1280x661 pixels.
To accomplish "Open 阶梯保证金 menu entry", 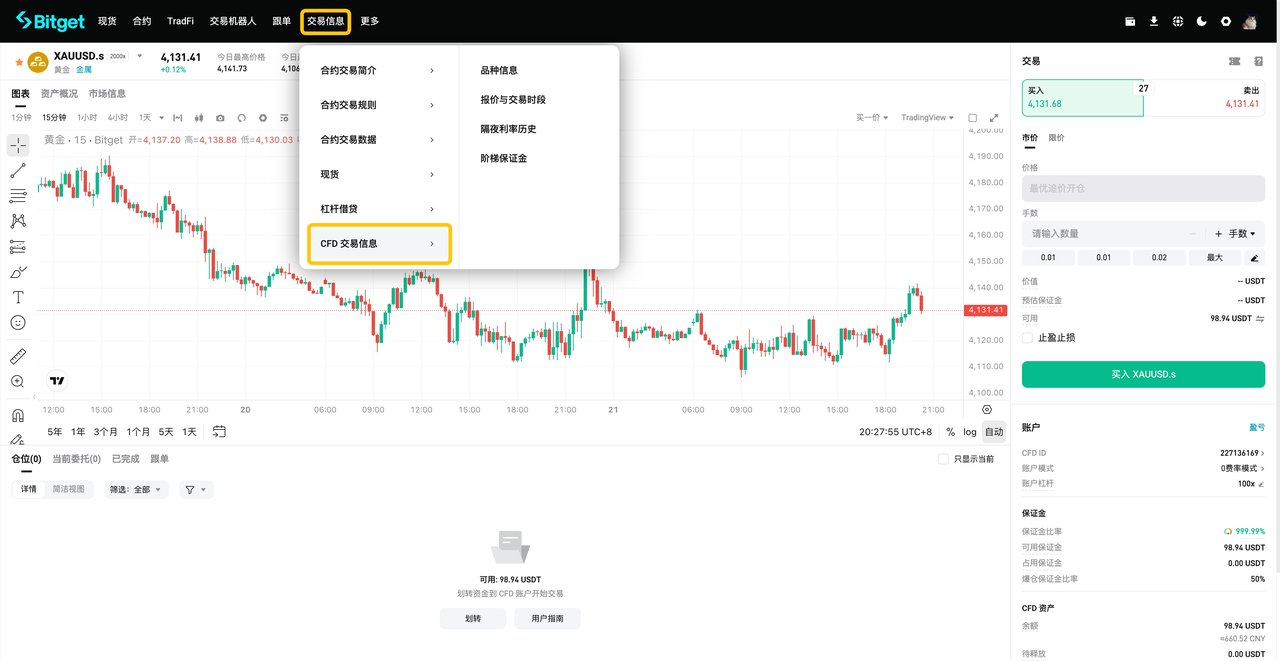I will point(503,158).
